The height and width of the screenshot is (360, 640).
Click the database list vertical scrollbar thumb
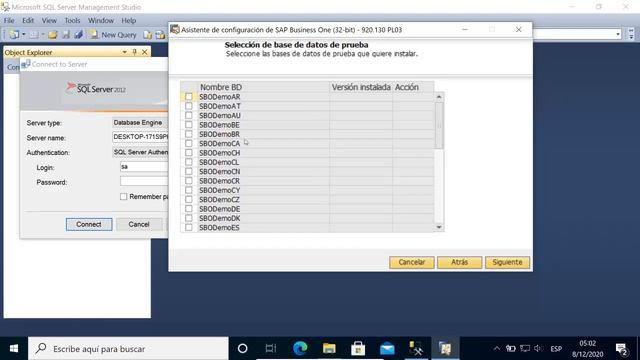439,125
